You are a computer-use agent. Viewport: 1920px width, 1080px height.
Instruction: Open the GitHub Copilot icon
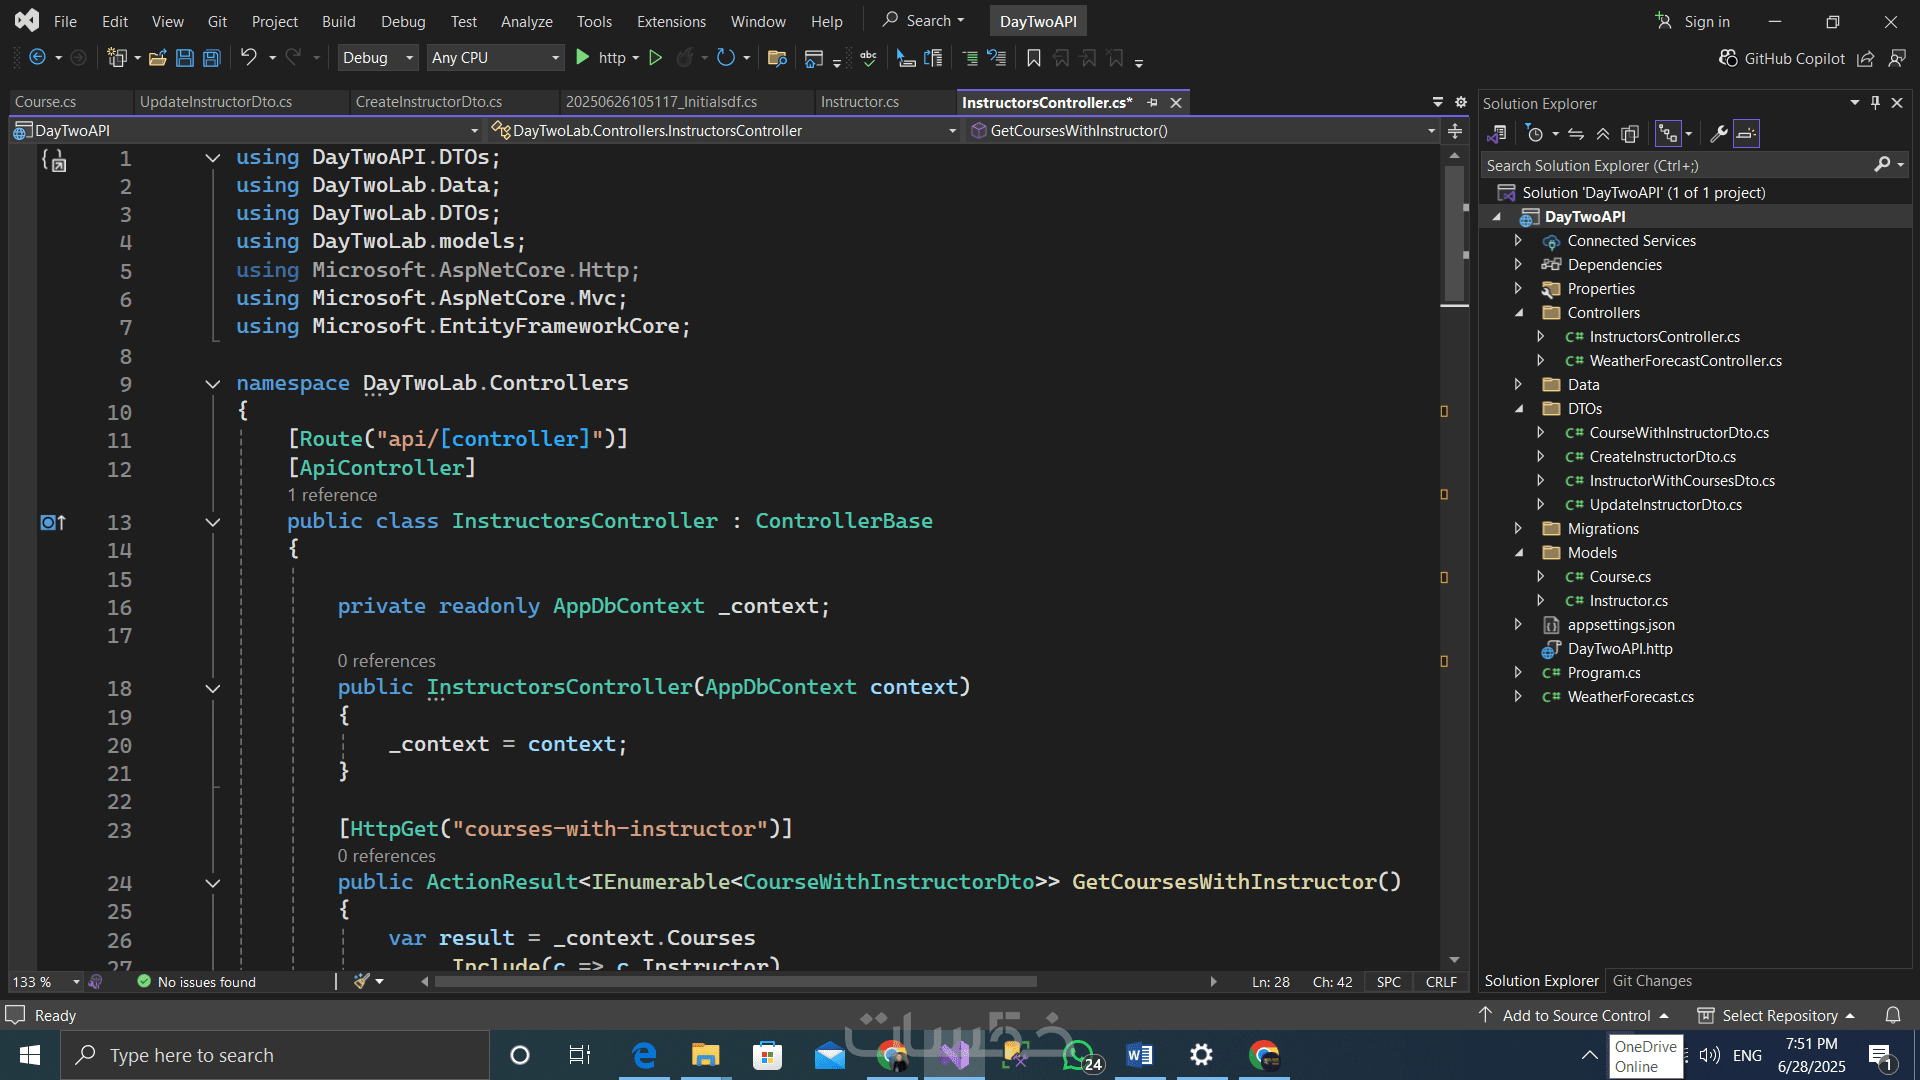[x=1728, y=58]
